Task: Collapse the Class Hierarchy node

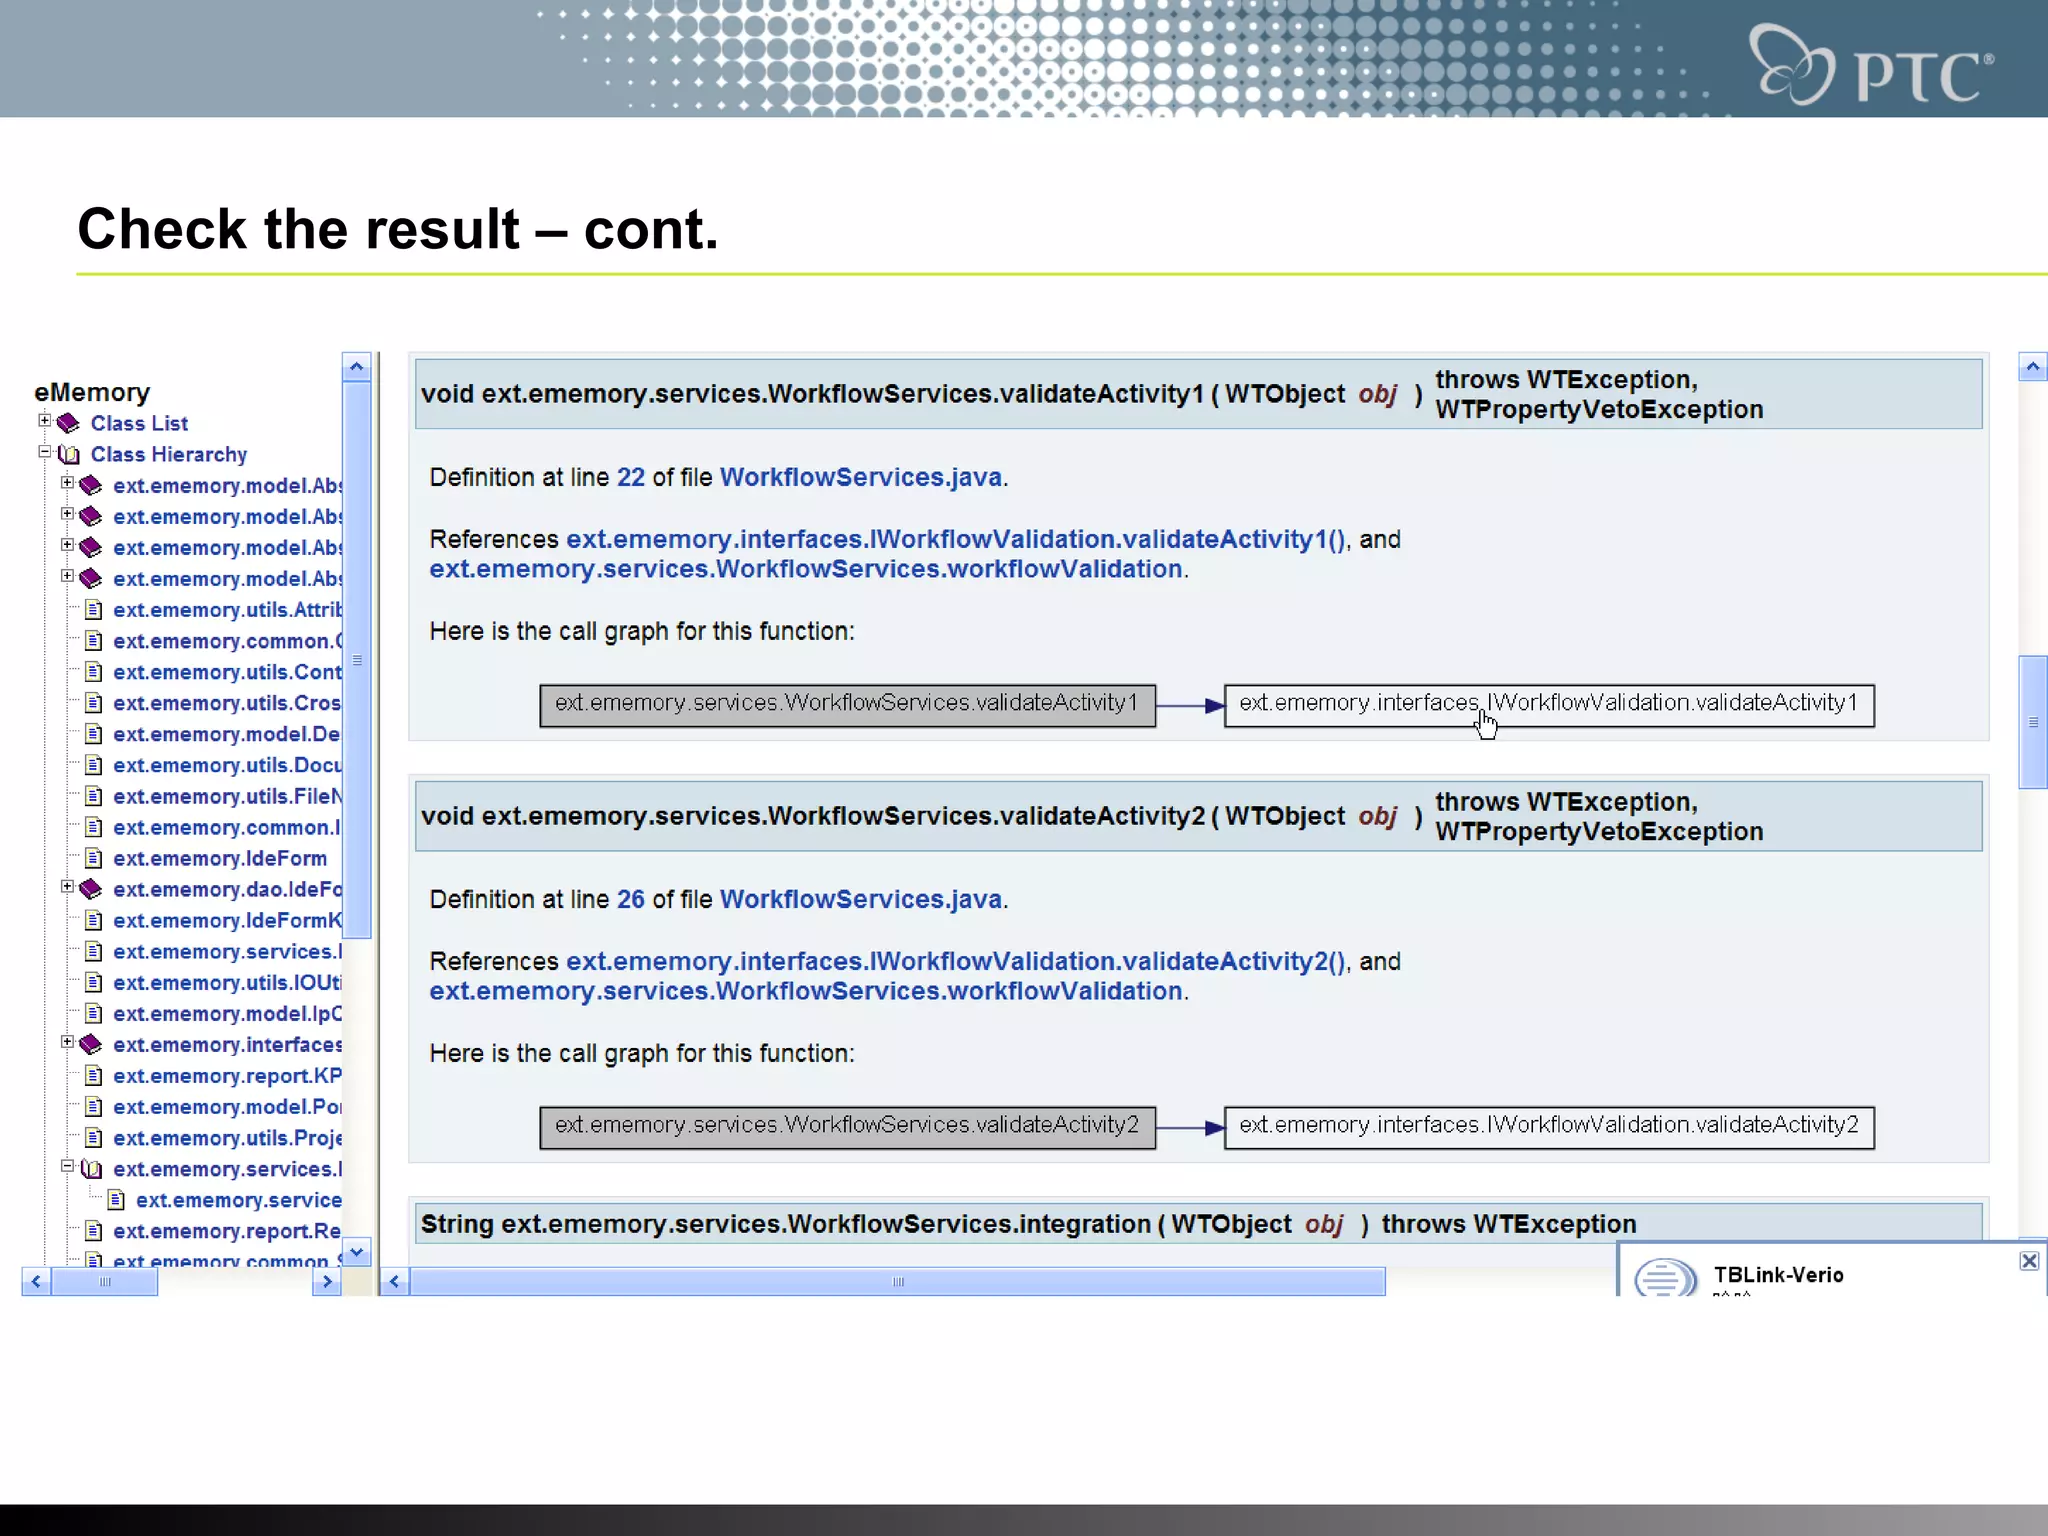Action: tap(45, 452)
